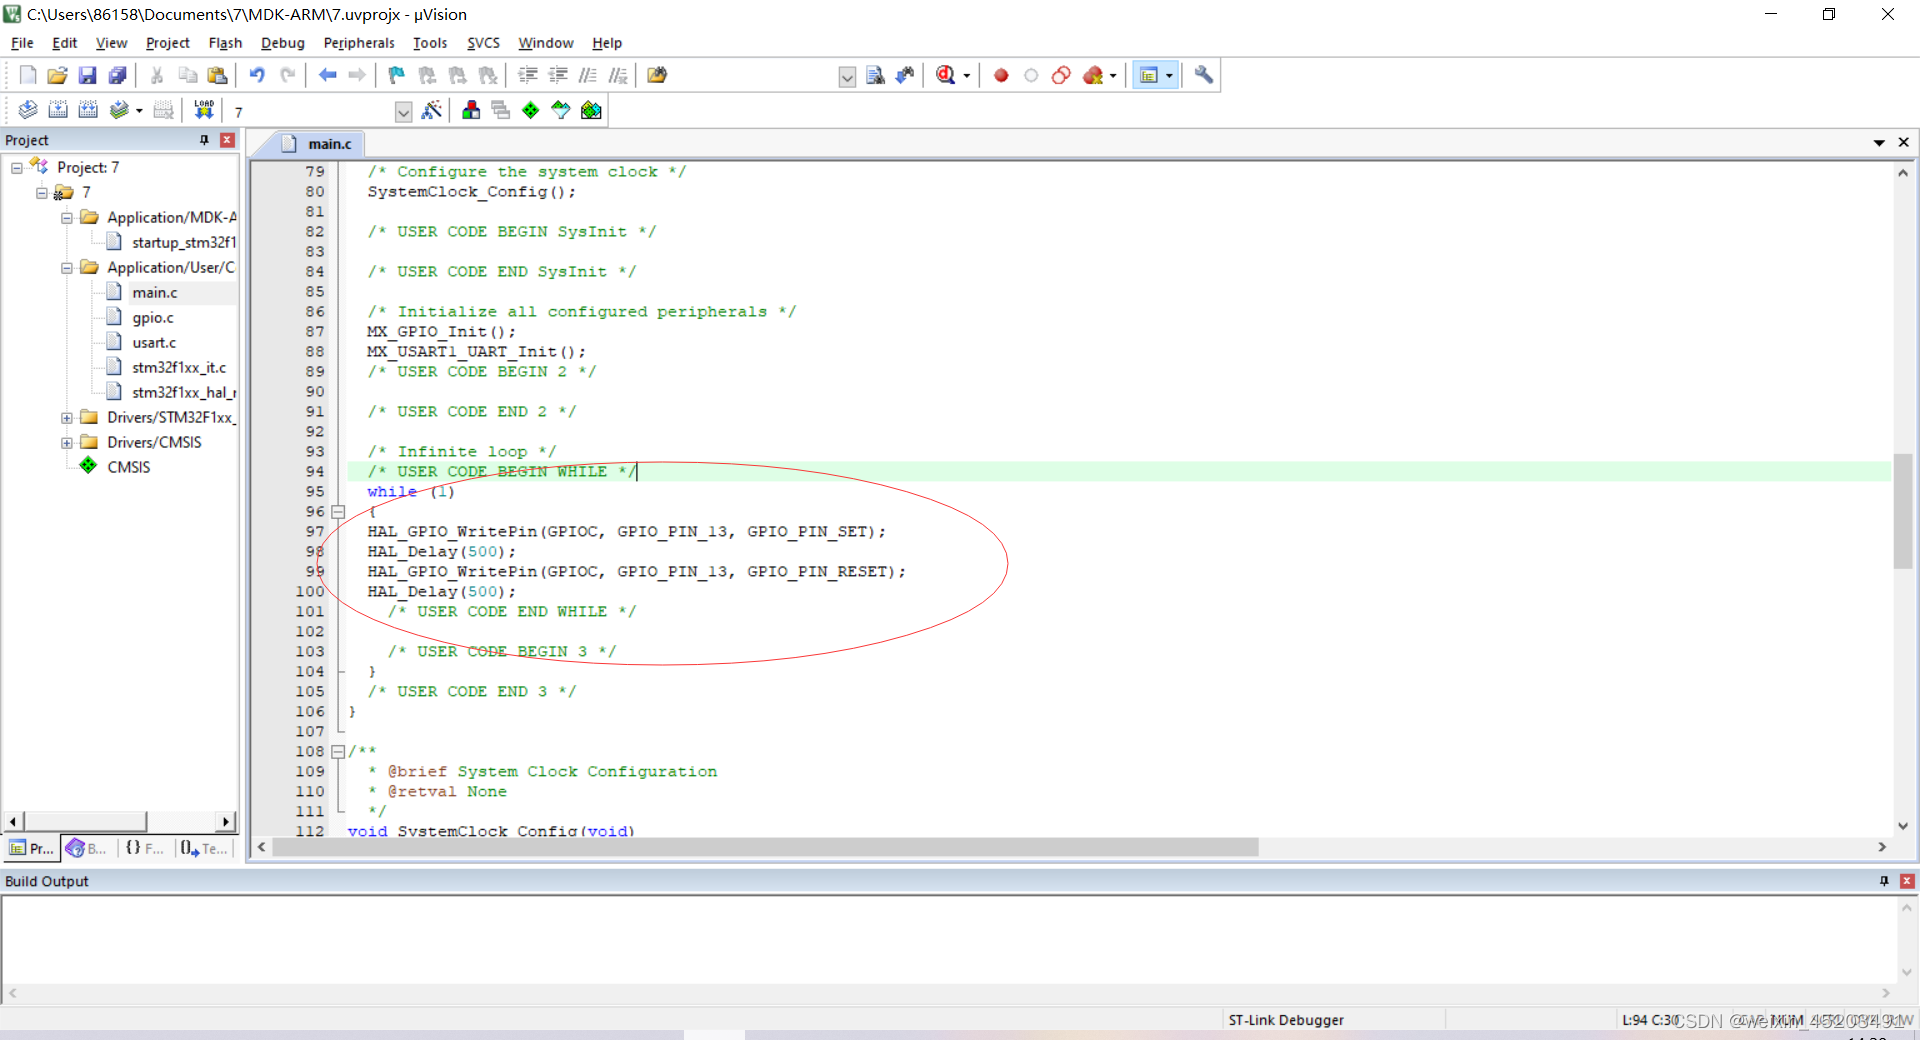Open the Project menu
The width and height of the screenshot is (1920, 1040).
[167, 43]
